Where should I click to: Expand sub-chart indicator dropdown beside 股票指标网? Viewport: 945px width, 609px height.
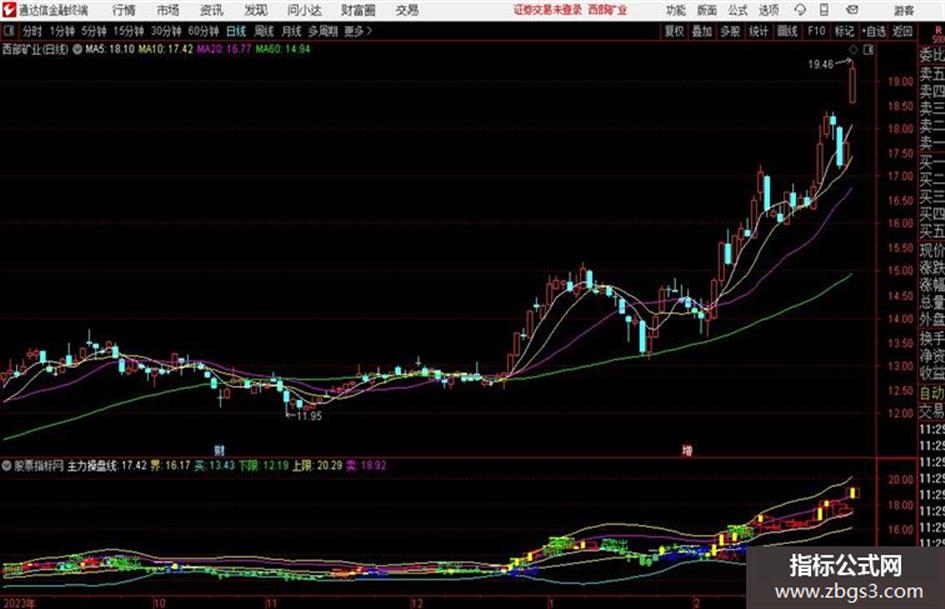(7, 465)
